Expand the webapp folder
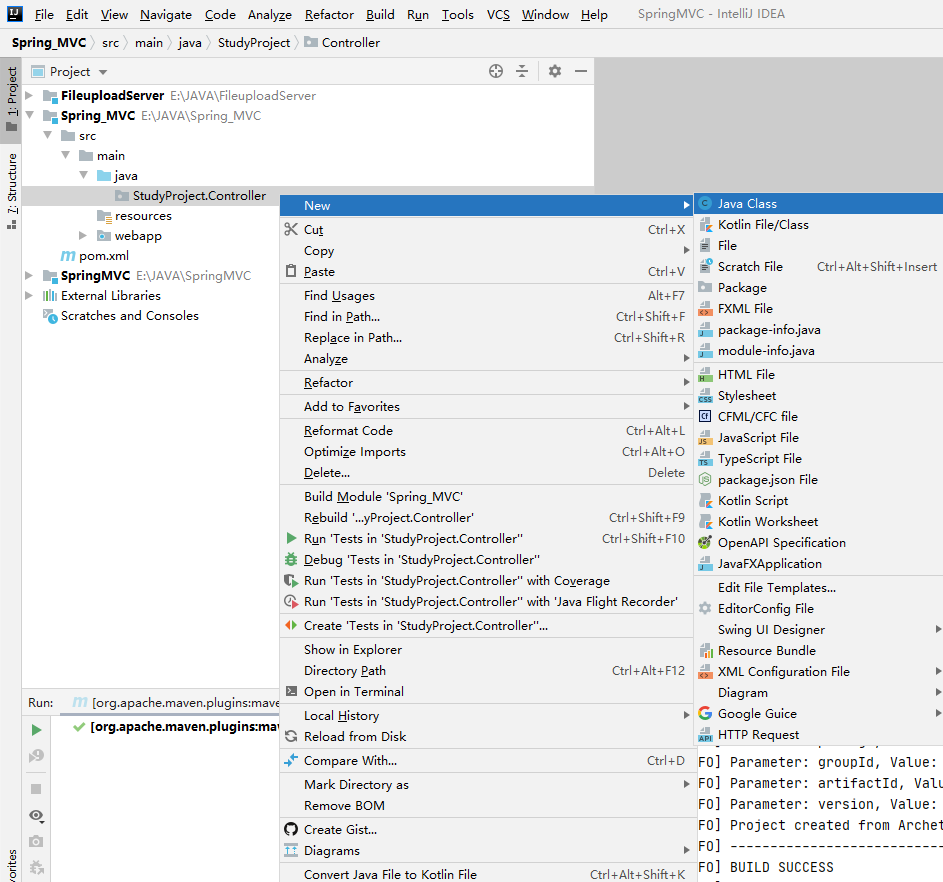Viewport: 943px width, 882px height. pos(84,236)
